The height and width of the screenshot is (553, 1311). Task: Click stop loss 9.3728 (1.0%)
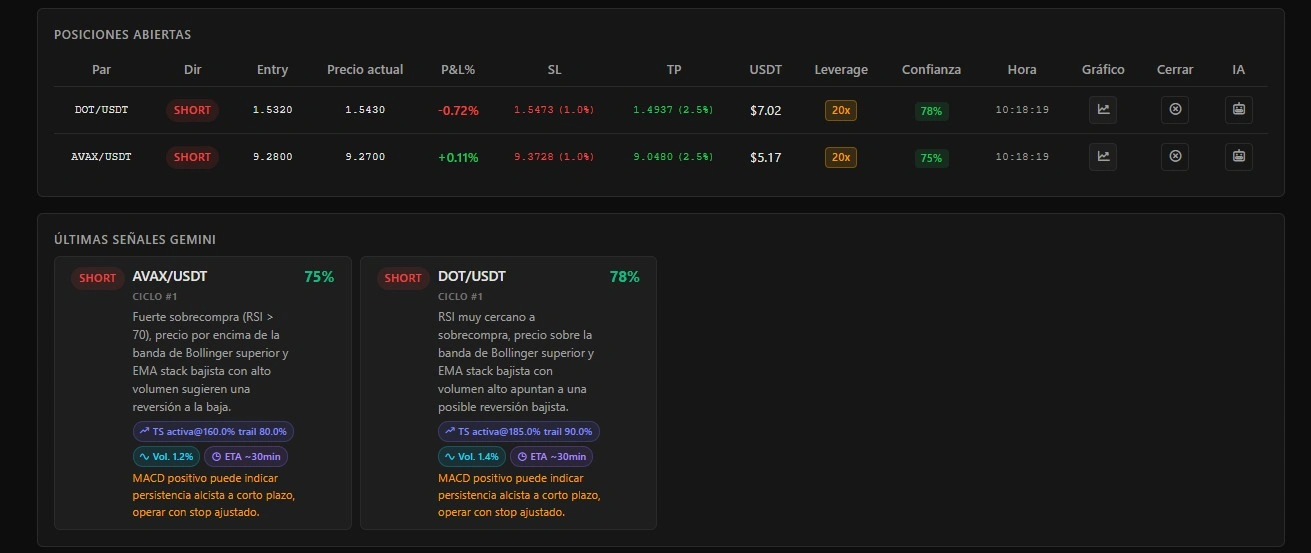pyautogui.click(x=554, y=157)
